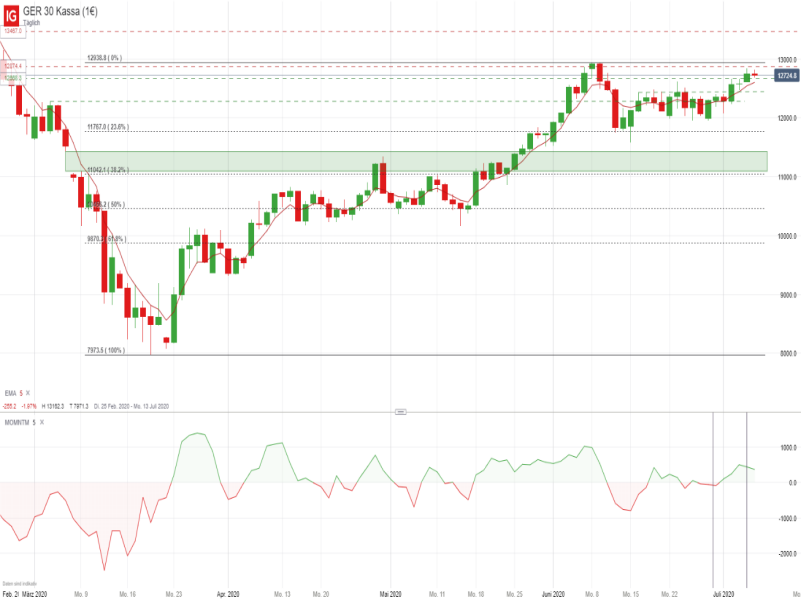Remove the MOMNTM 5 indicator
This screenshot has height=600, width=801.
tap(42, 422)
